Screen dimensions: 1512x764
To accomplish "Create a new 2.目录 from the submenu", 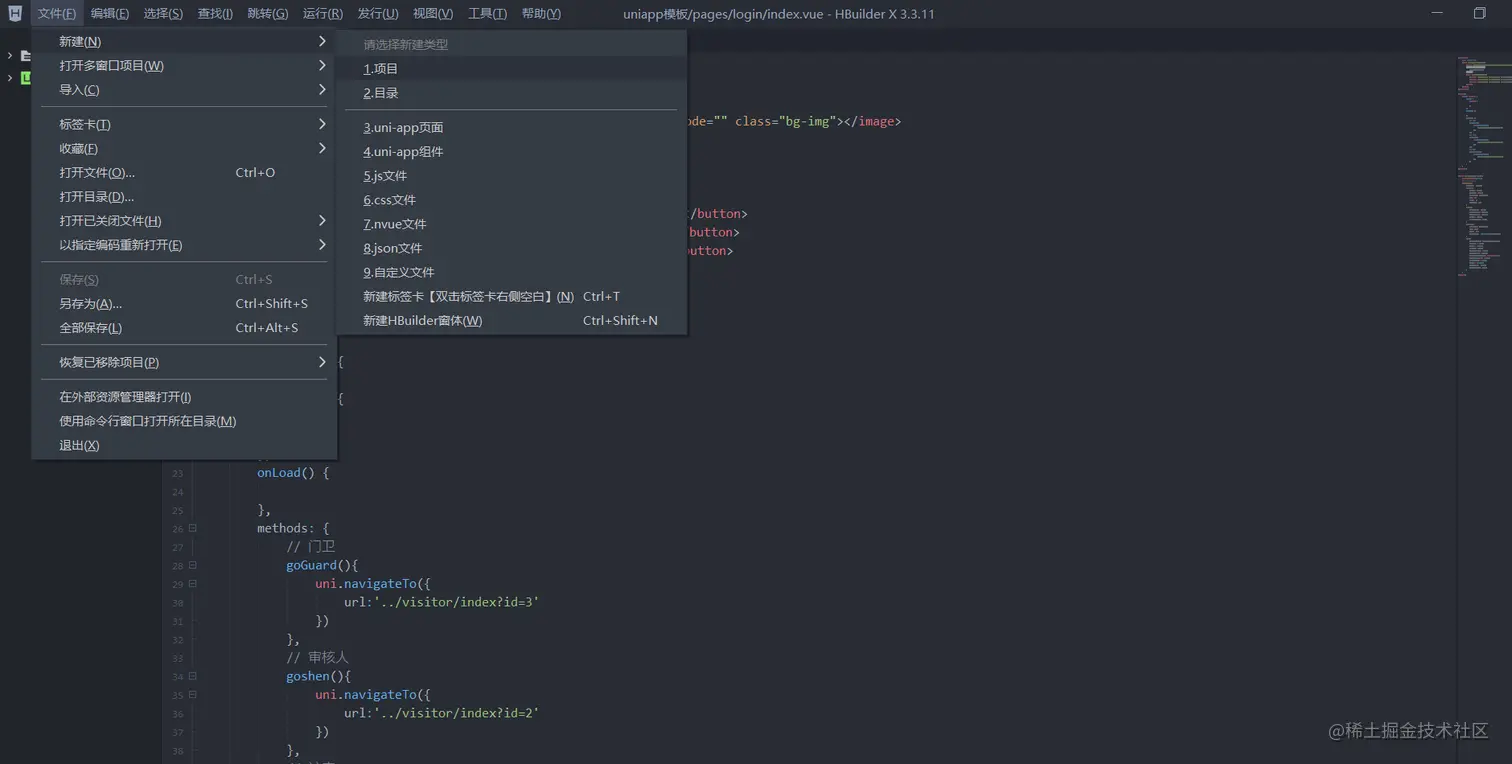I will pos(512,92).
